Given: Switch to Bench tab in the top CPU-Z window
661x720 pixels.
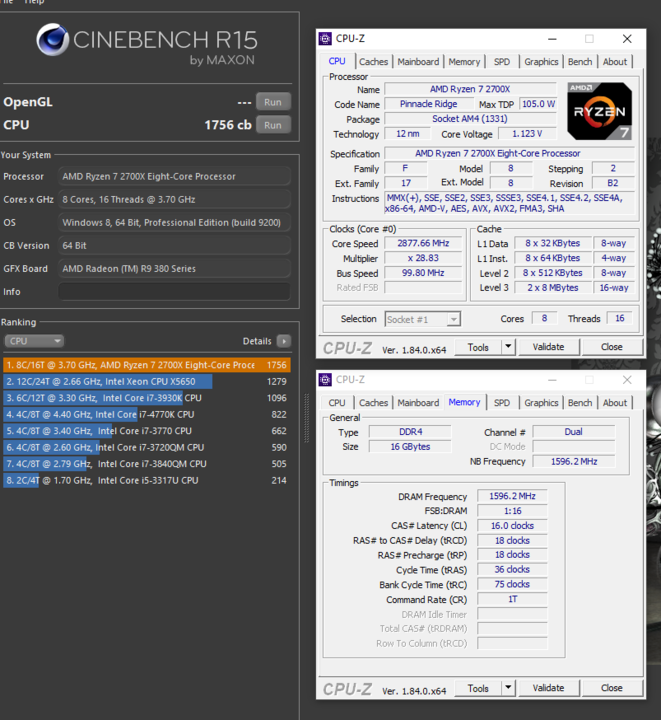Looking at the screenshot, I should coord(580,62).
